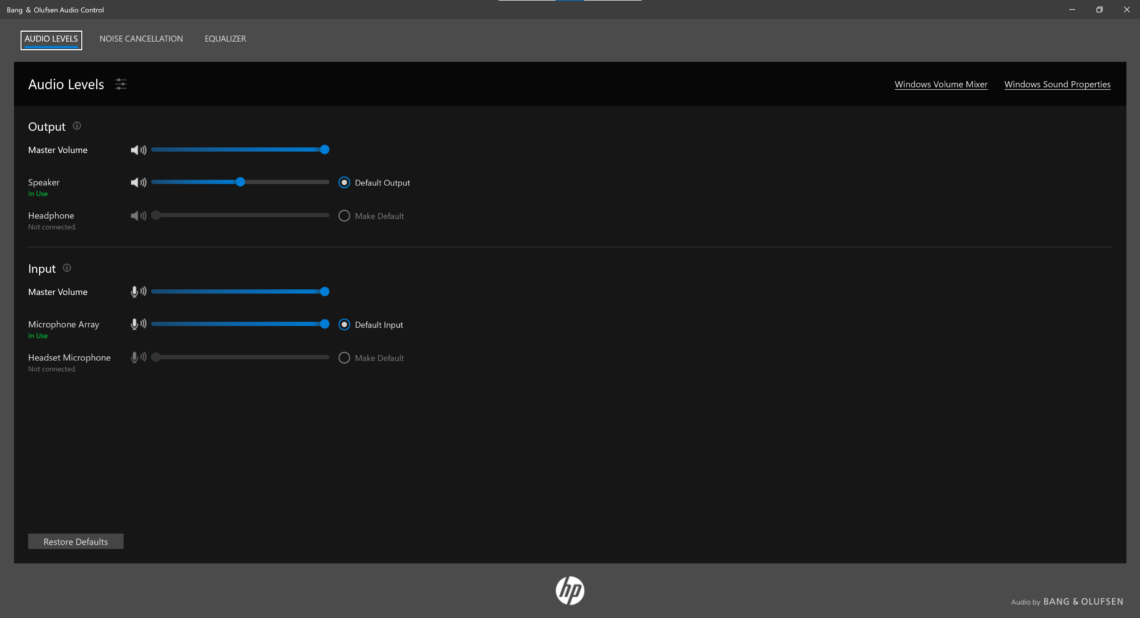
Task: Click the info icon beside Output
Action: (x=77, y=127)
